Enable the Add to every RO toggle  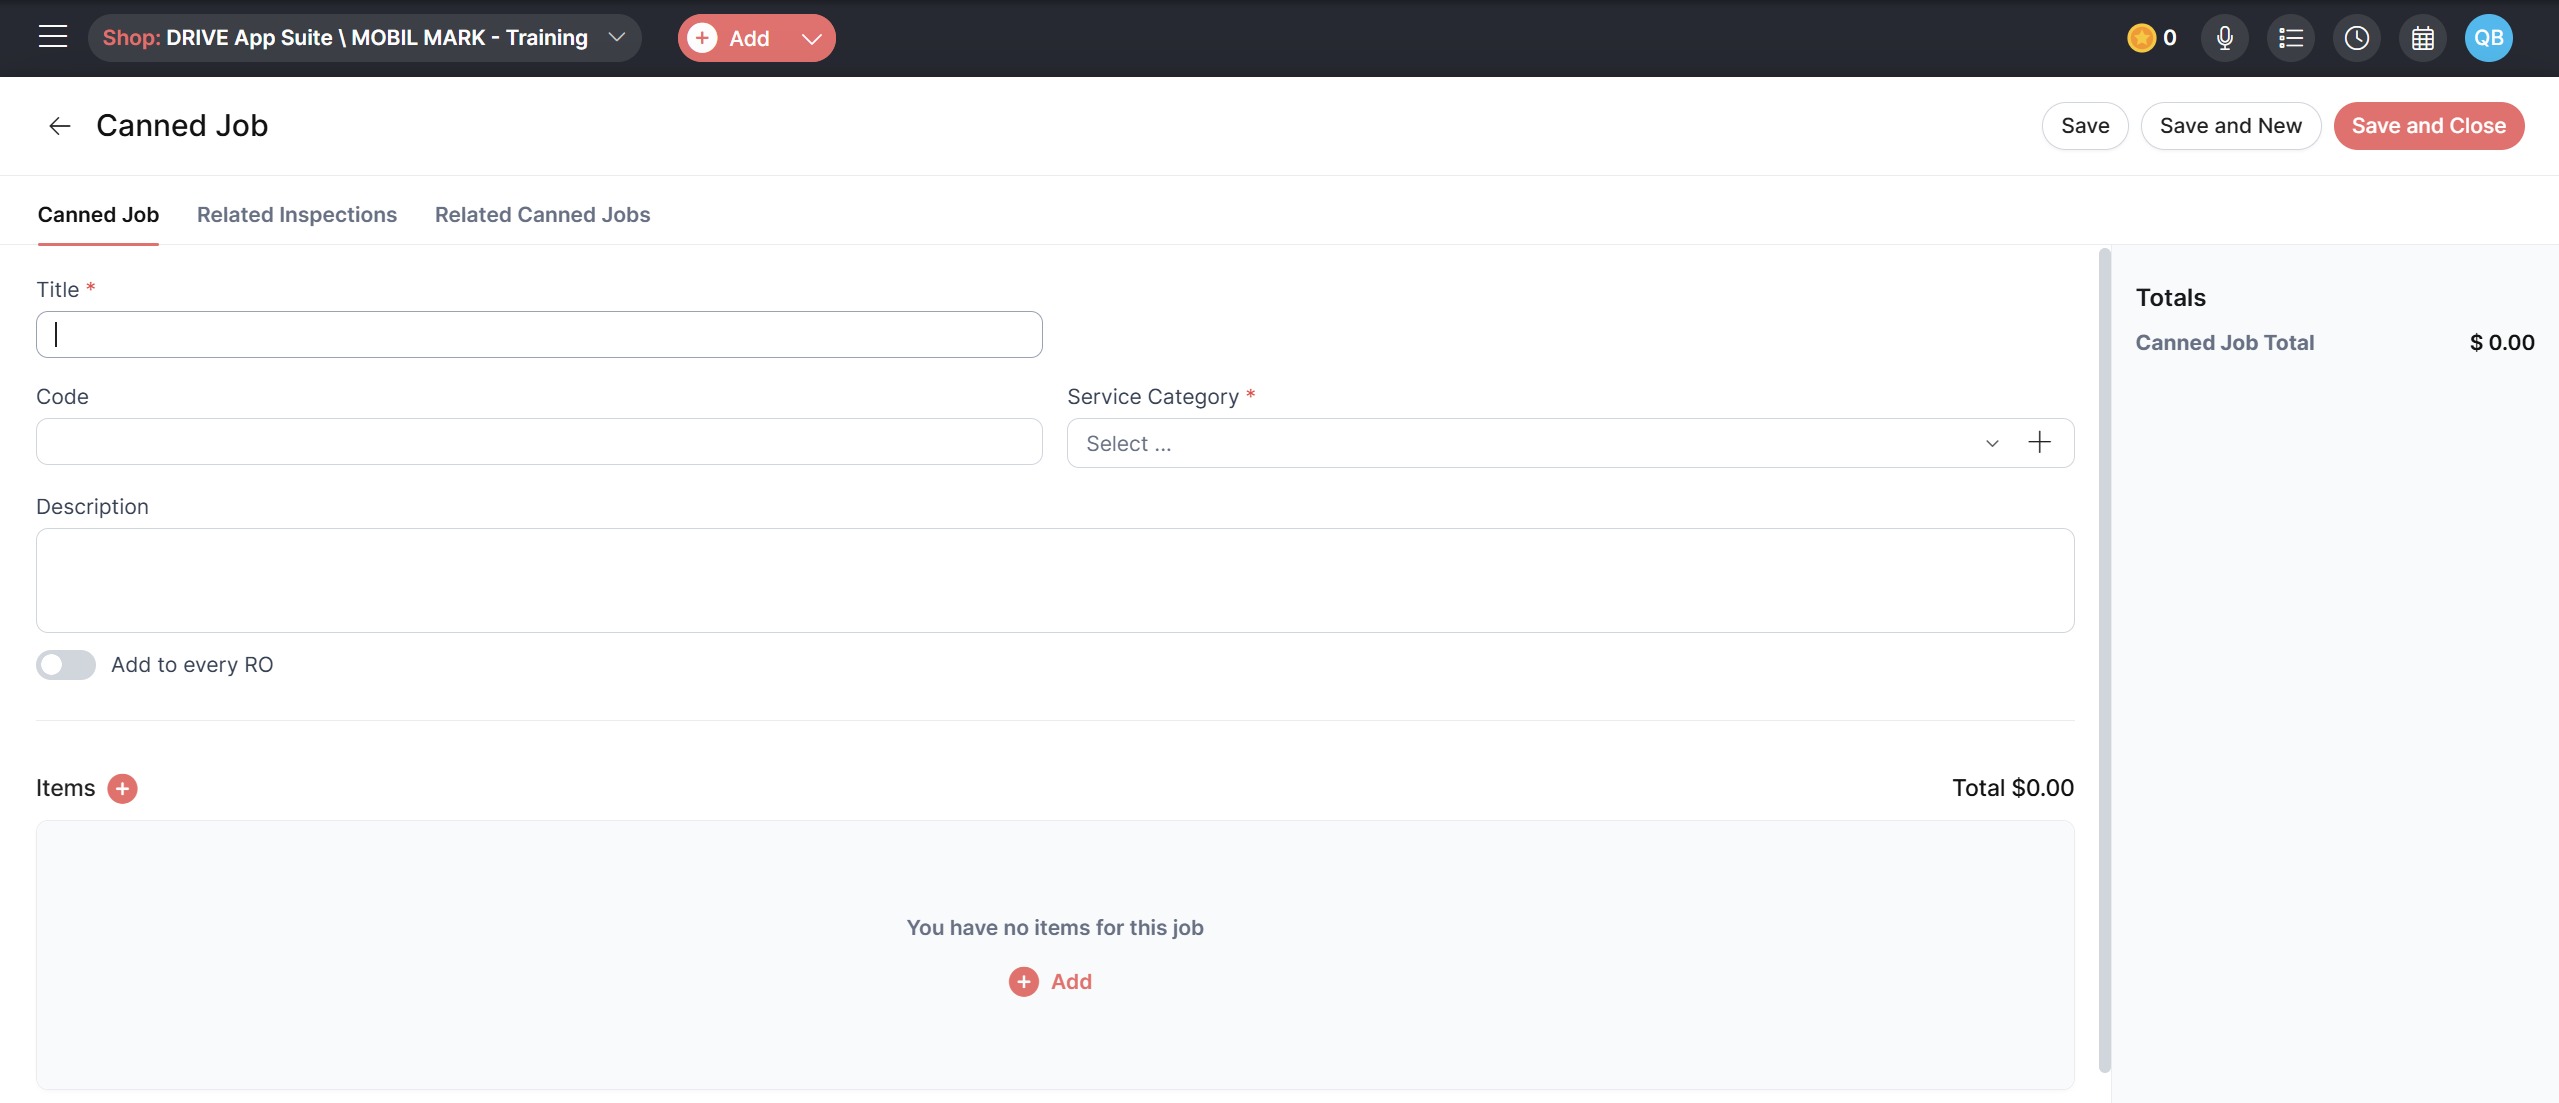click(x=66, y=665)
